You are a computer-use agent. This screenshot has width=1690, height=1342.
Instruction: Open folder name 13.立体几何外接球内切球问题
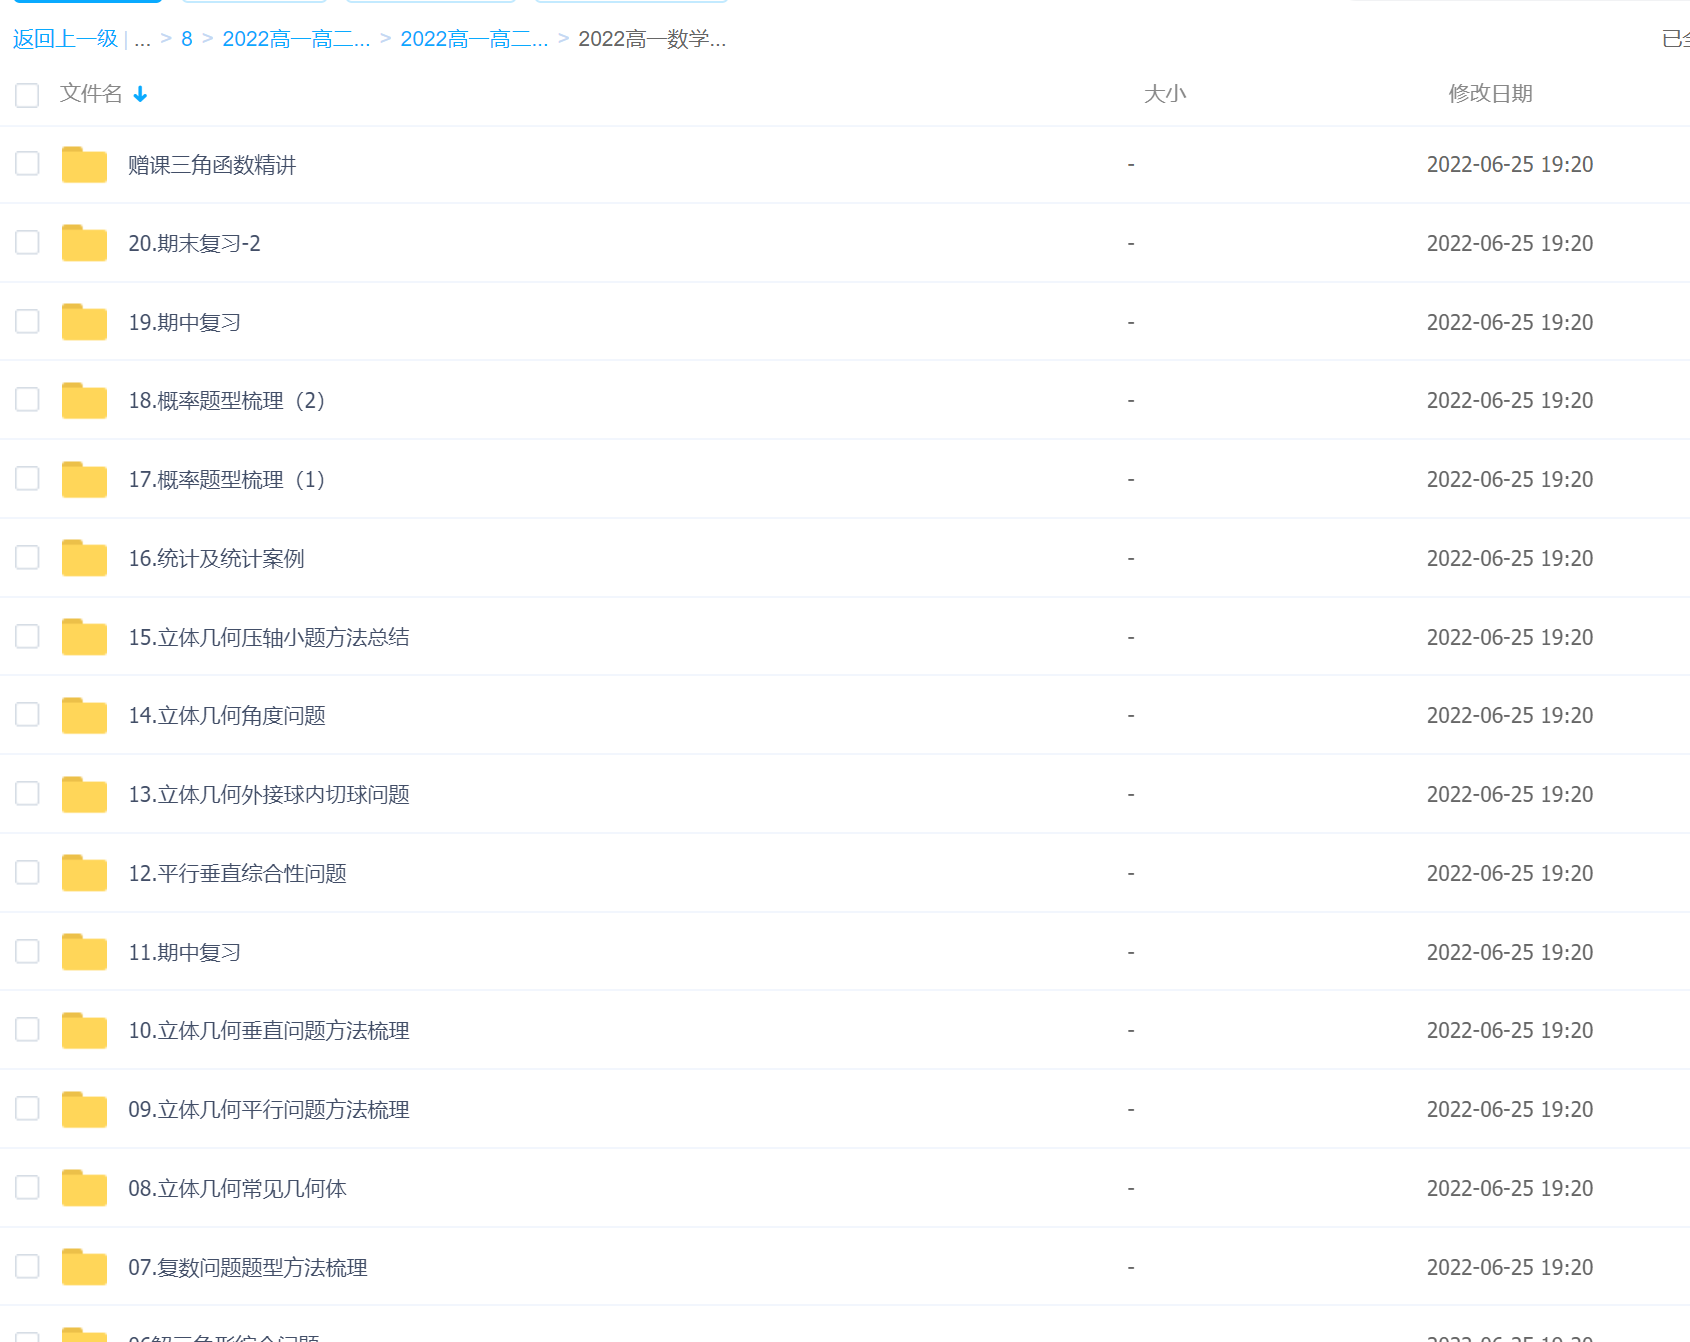pos(269,795)
